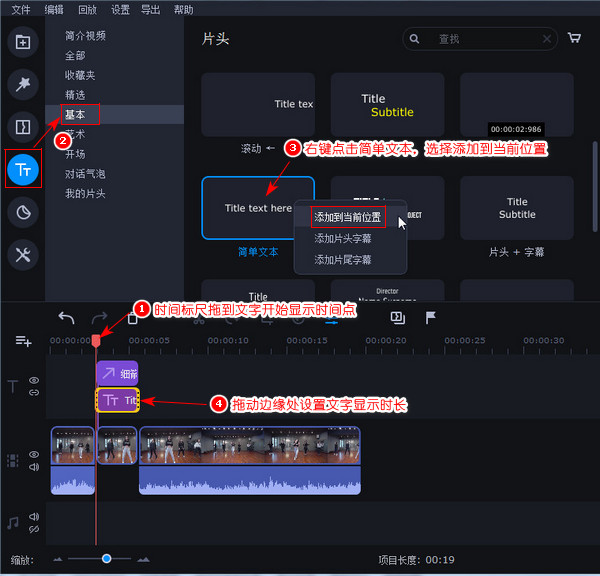The height and width of the screenshot is (576, 600).
Task: Open the 导出 menu
Action: [x=150, y=10]
